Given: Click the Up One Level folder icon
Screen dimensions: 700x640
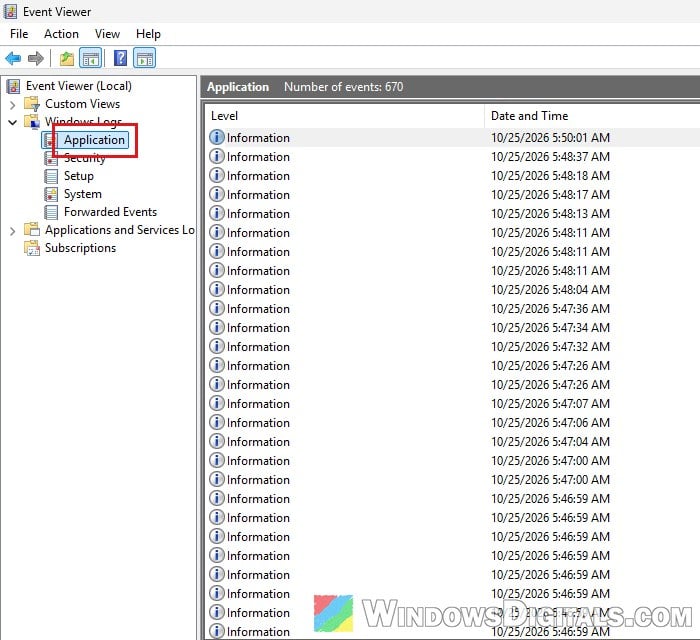Looking at the screenshot, I should [67, 58].
